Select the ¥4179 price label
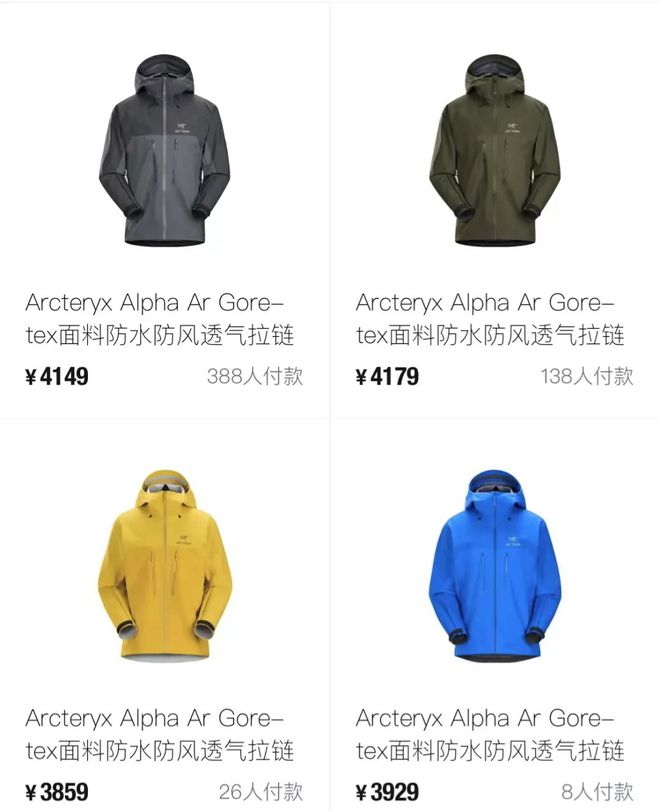The height and width of the screenshot is (811, 660). (x=387, y=376)
